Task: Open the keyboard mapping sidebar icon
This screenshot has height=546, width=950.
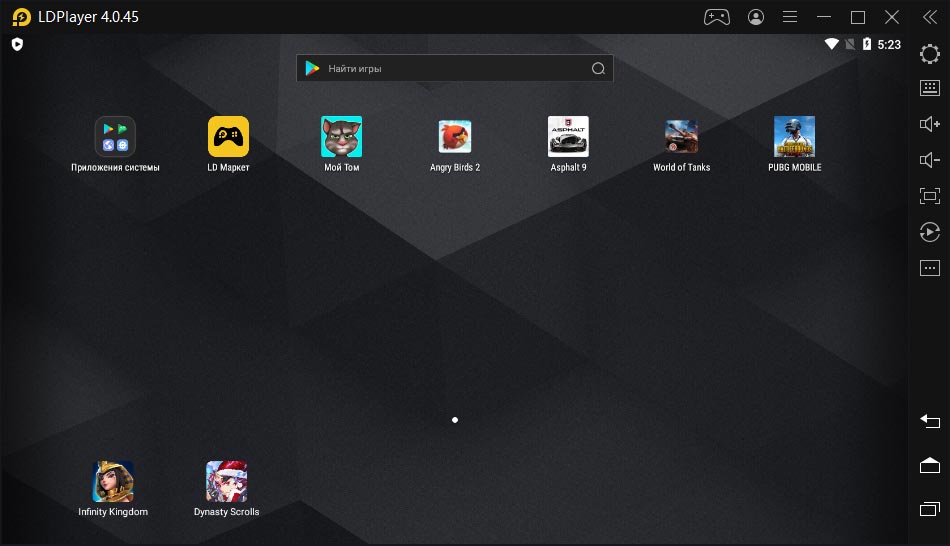Action: pos(930,88)
